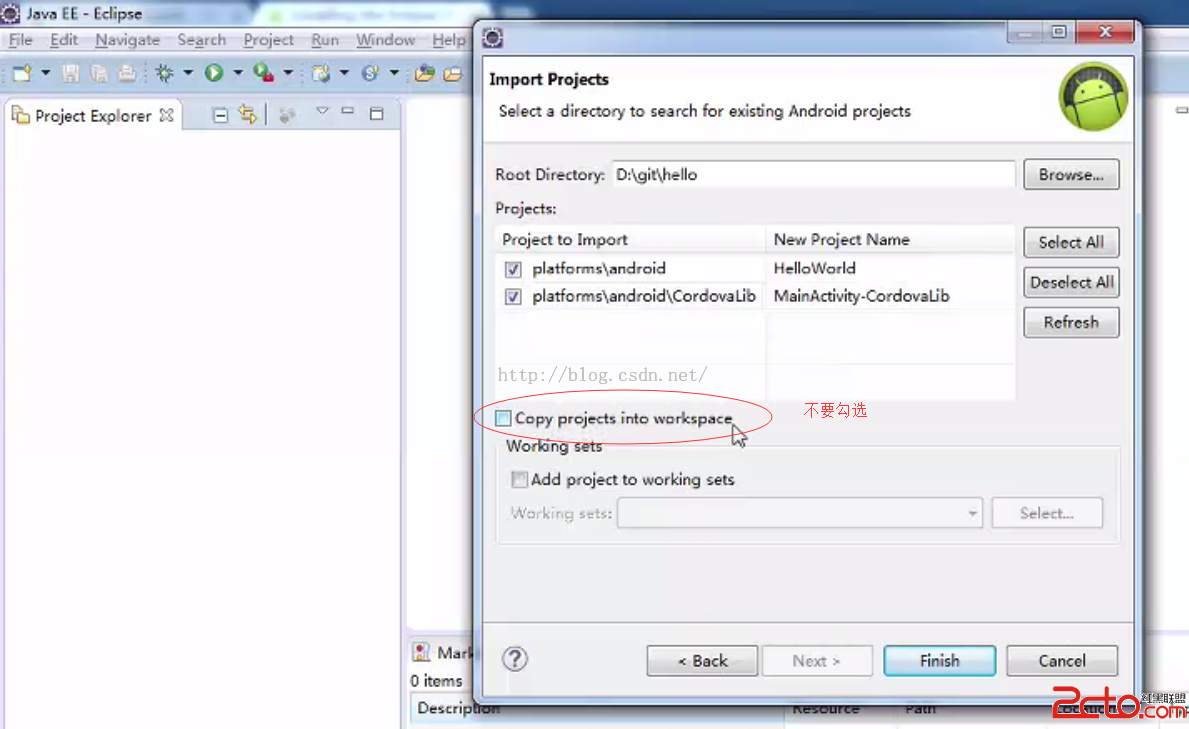Screen dimensions: 1189x729
Task: Close the Project Explorer view tab
Action: pyautogui.click(x=167, y=115)
